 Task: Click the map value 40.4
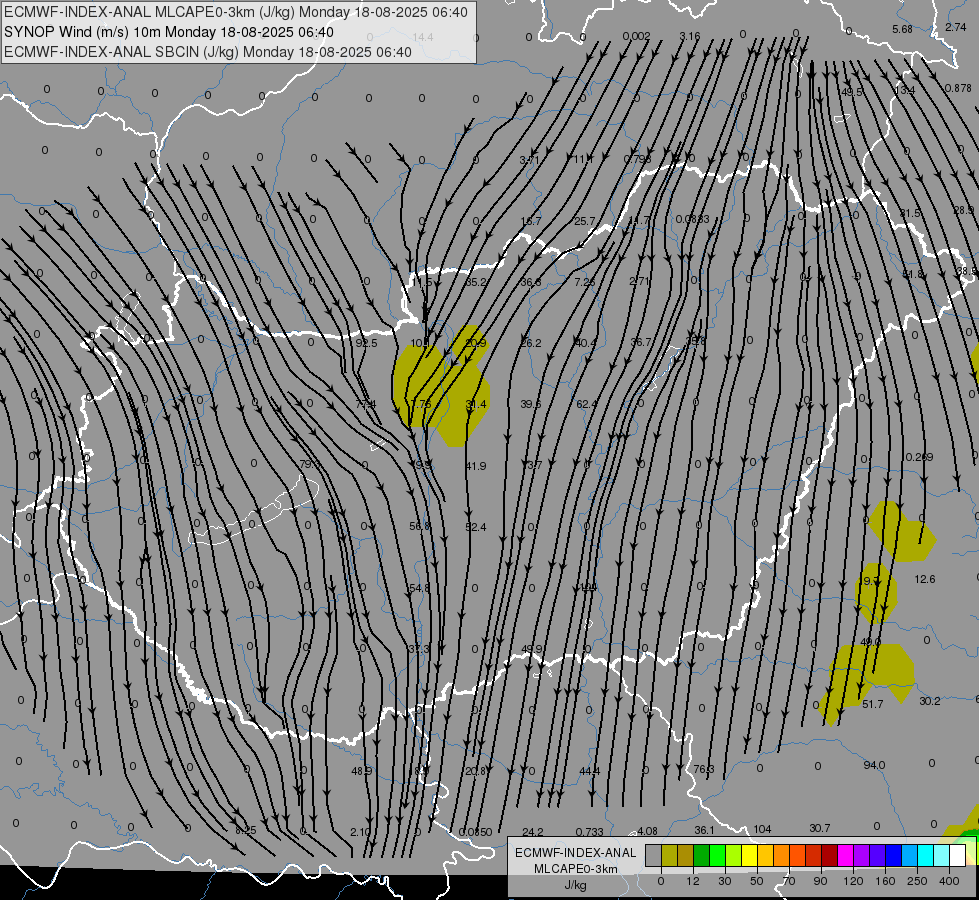pyautogui.click(x=586, y=343)
